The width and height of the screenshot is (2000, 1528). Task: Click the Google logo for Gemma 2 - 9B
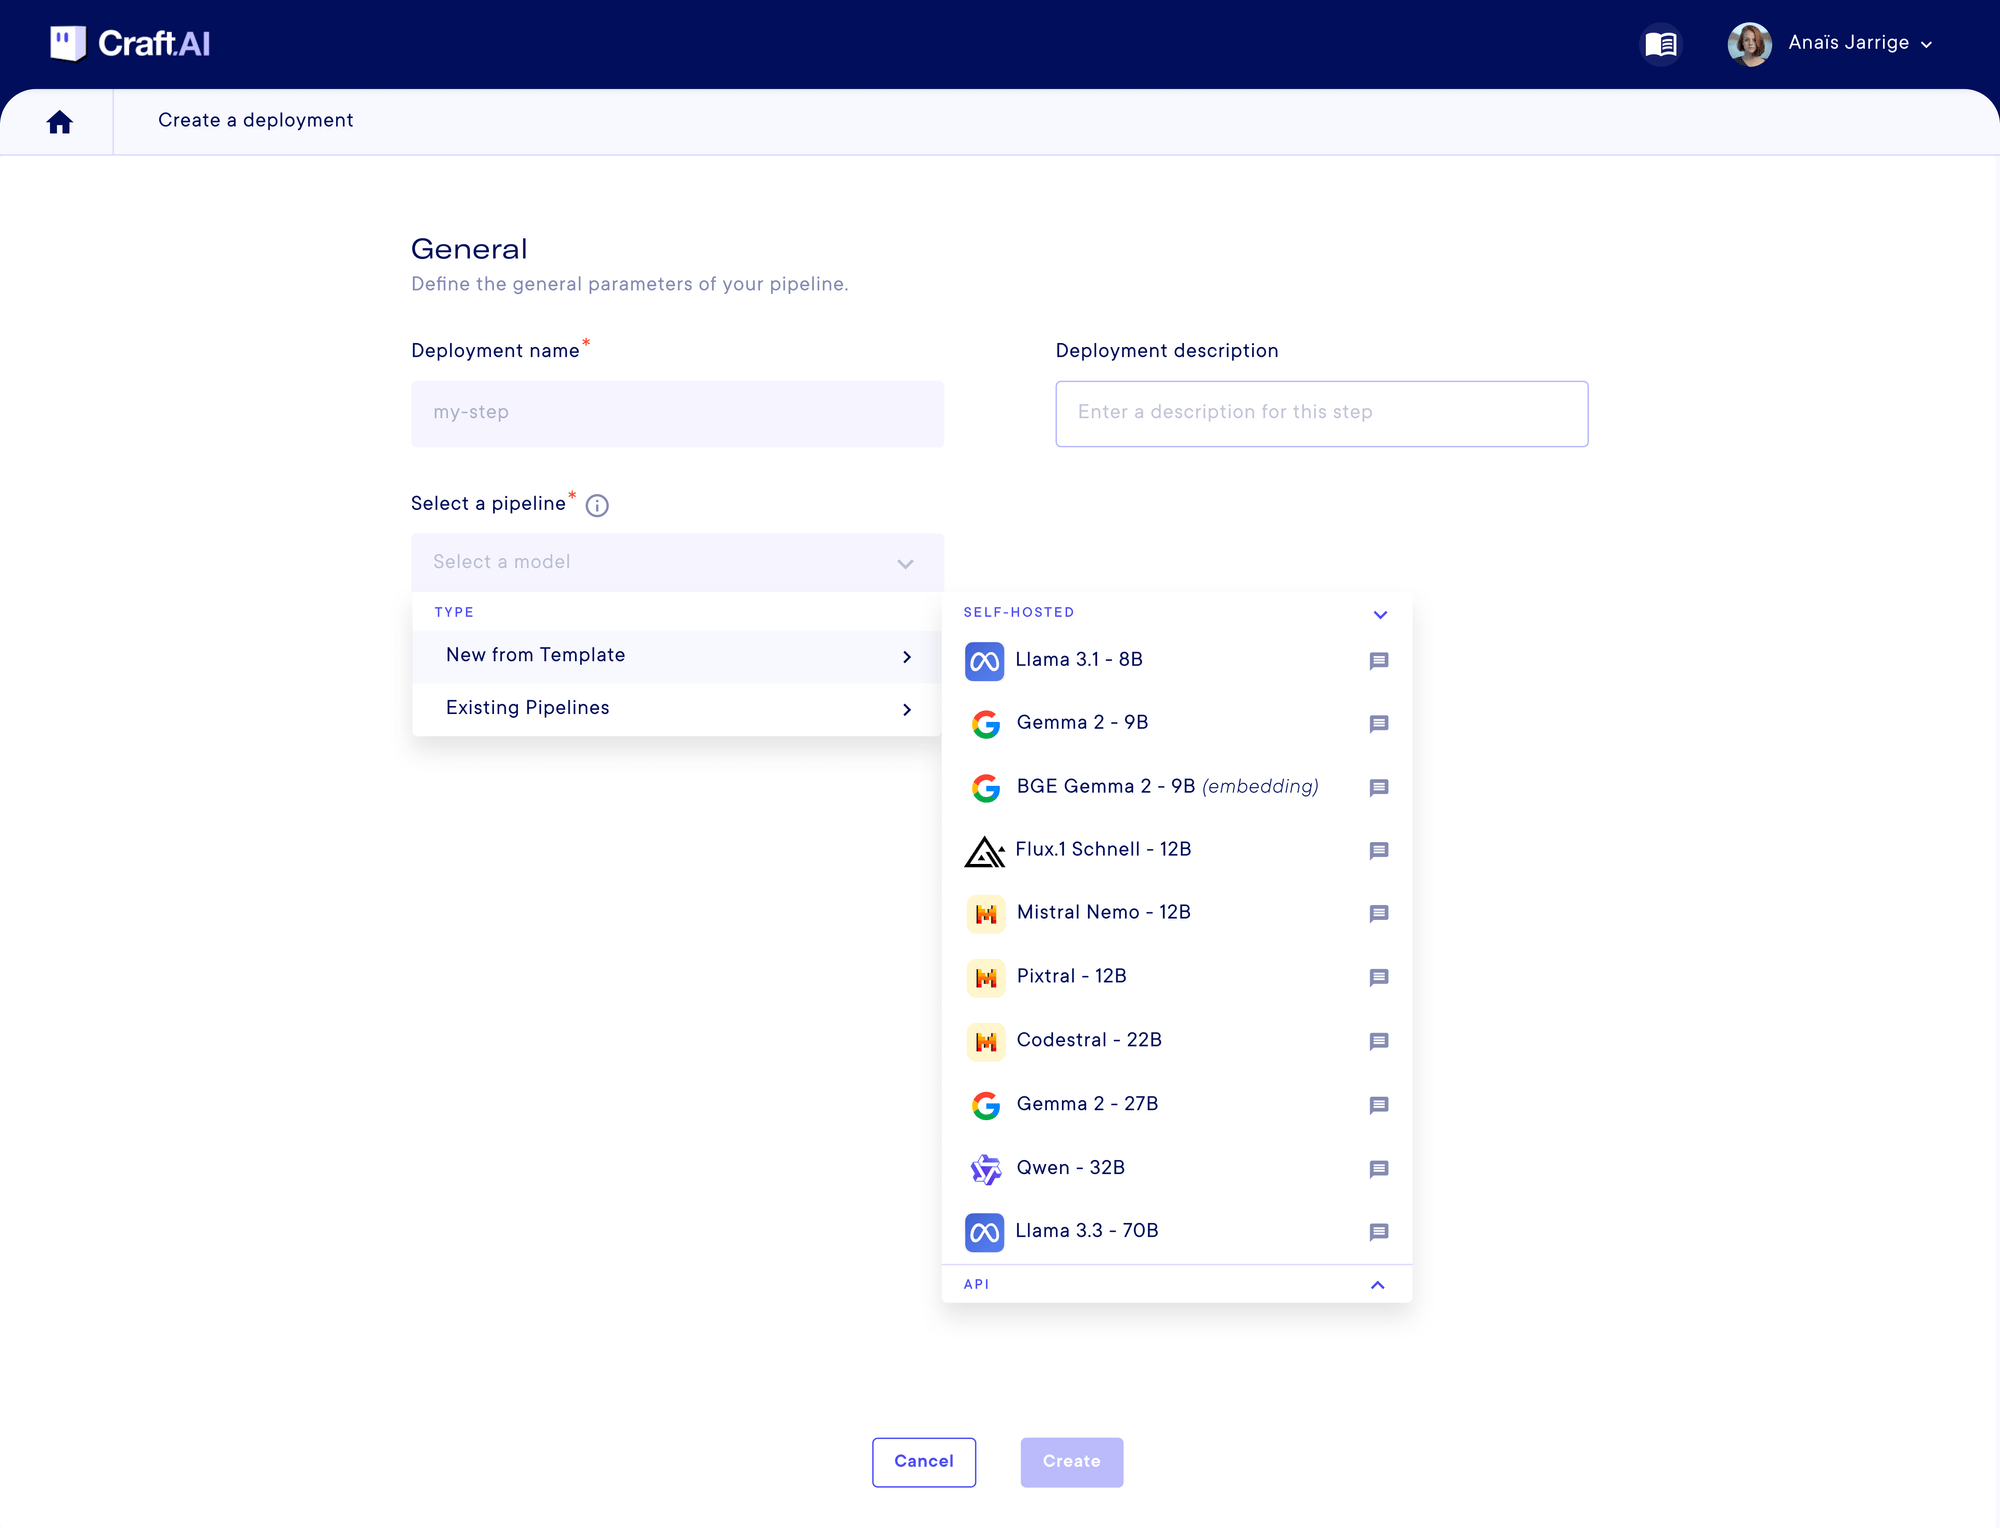point(986,724)
